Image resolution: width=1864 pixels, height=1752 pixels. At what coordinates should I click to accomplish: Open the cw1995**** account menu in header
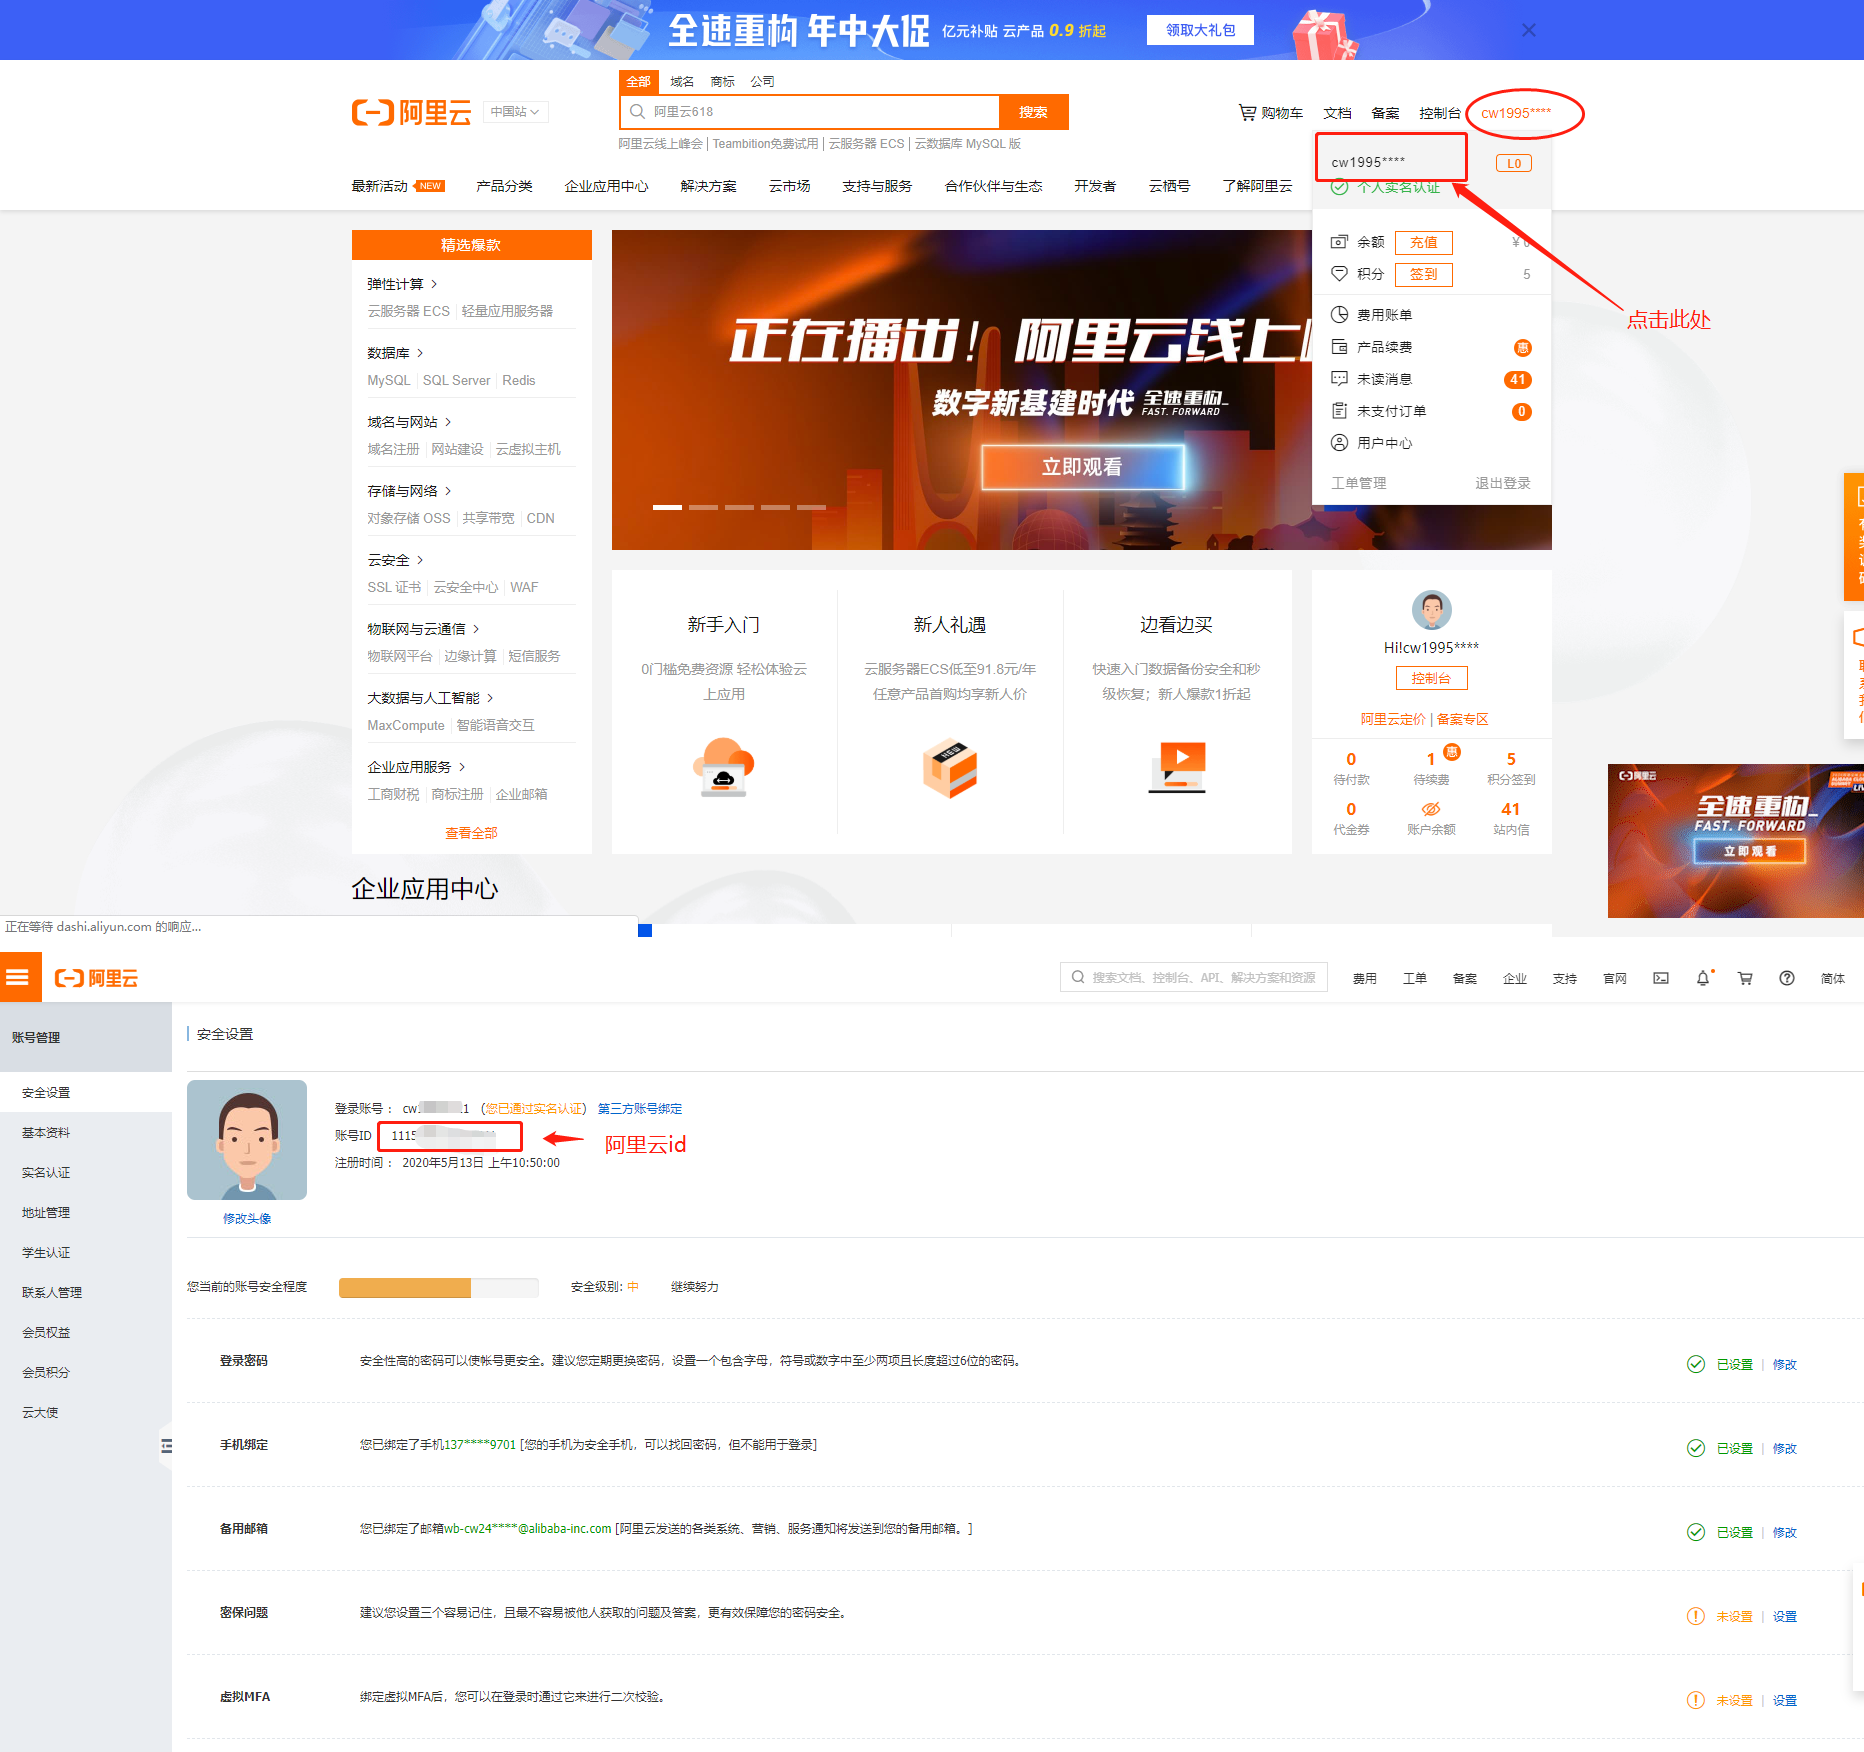pos(1516,113)
